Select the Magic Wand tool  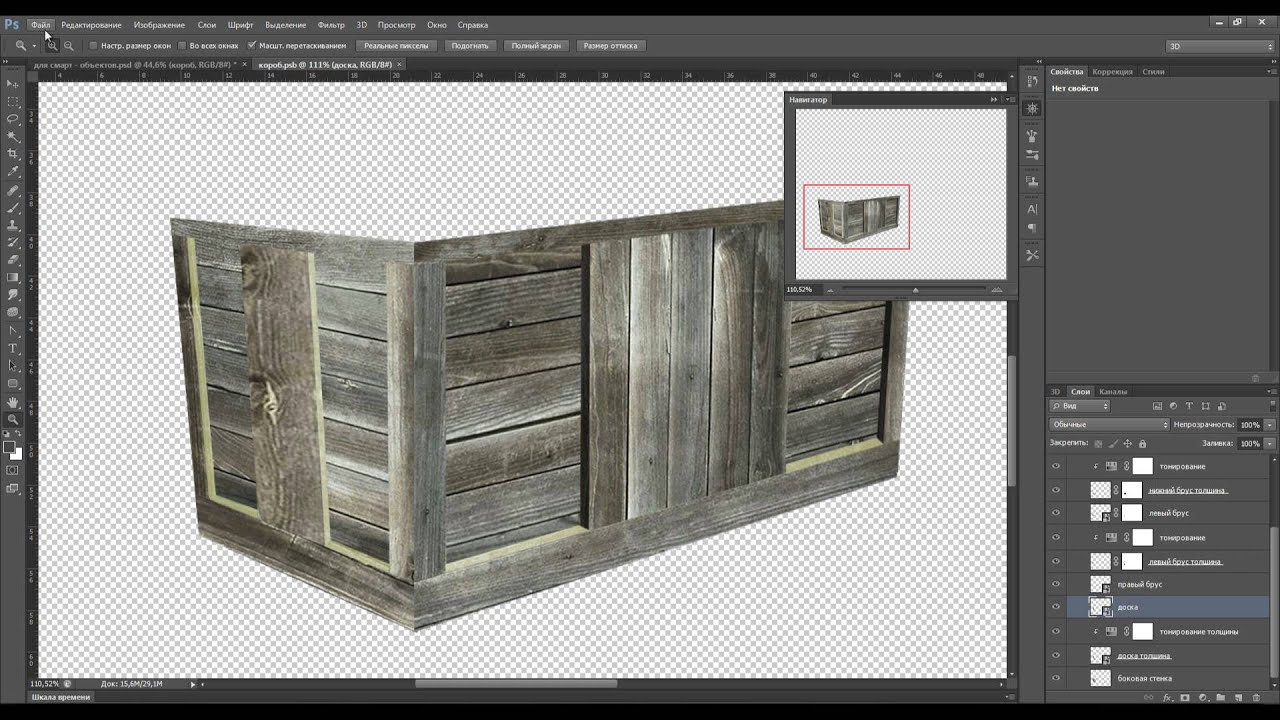[13, 136]
